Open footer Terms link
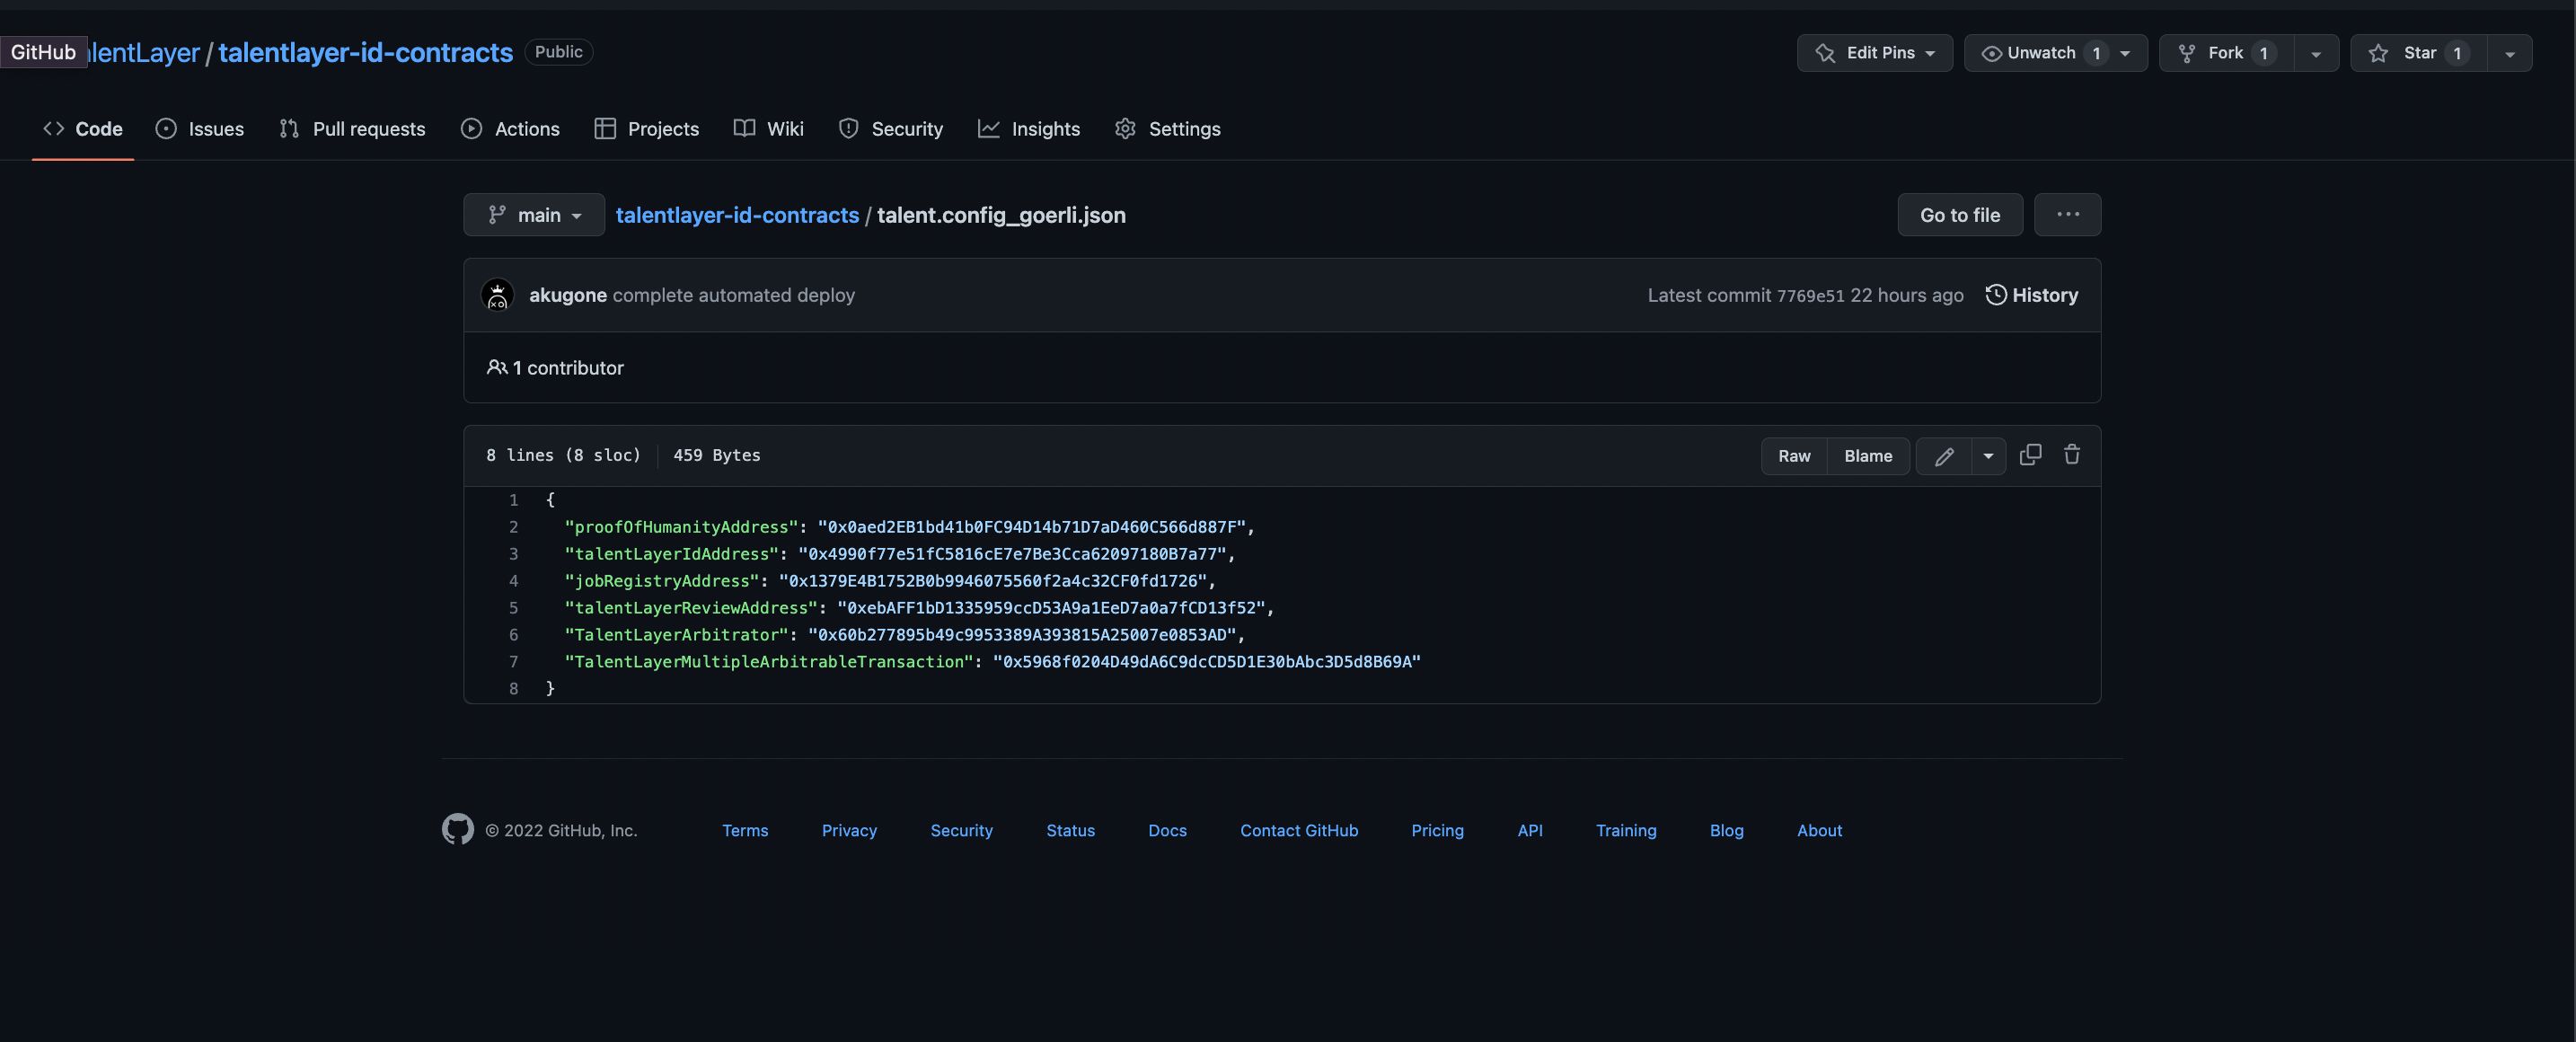The image size is (2576, 1042). pos(745,830)
